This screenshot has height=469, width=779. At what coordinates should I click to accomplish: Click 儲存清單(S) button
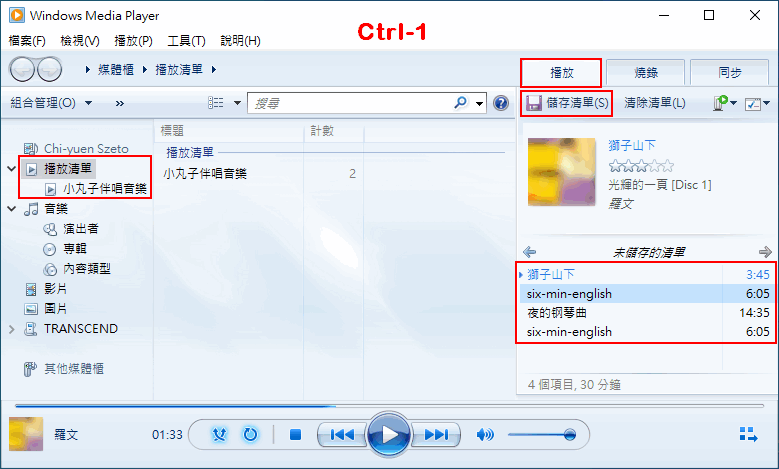pyautogui.click(x=567, y=103)
